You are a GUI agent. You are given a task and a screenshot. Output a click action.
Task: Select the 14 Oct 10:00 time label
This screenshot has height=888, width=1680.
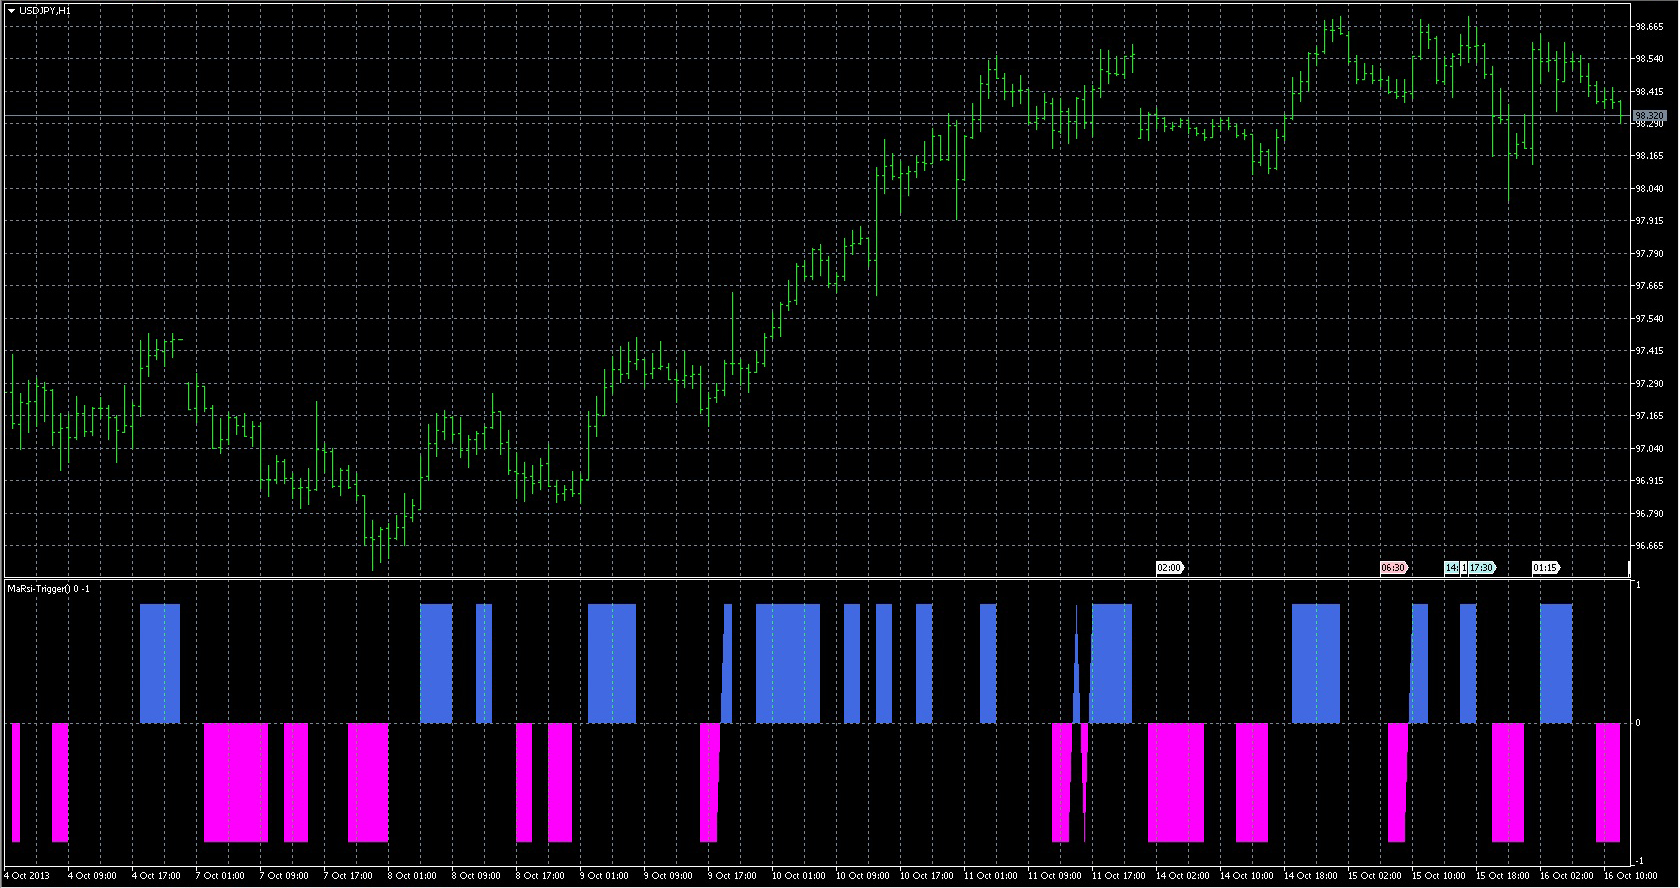[1245, 876]
